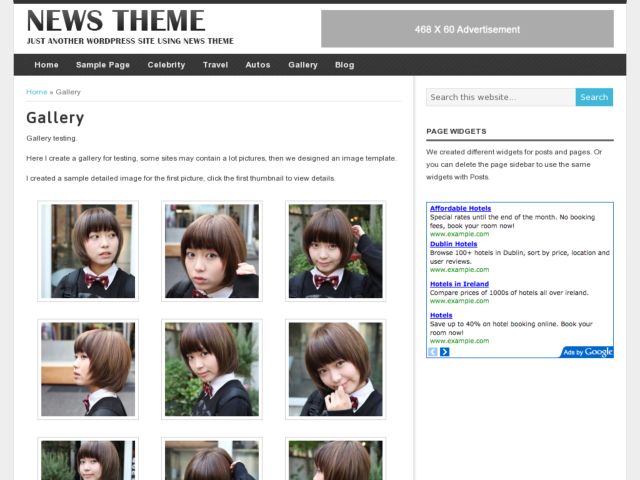Open thumbnail of girl with finger on lips

[x=336, y=369]
